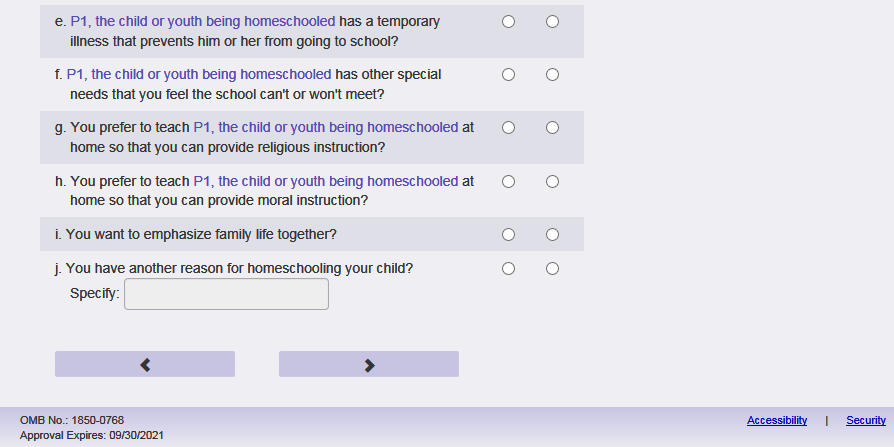Open the Accessibility link
This screenshot has width=894, height=447.
[x=777, y=421]
